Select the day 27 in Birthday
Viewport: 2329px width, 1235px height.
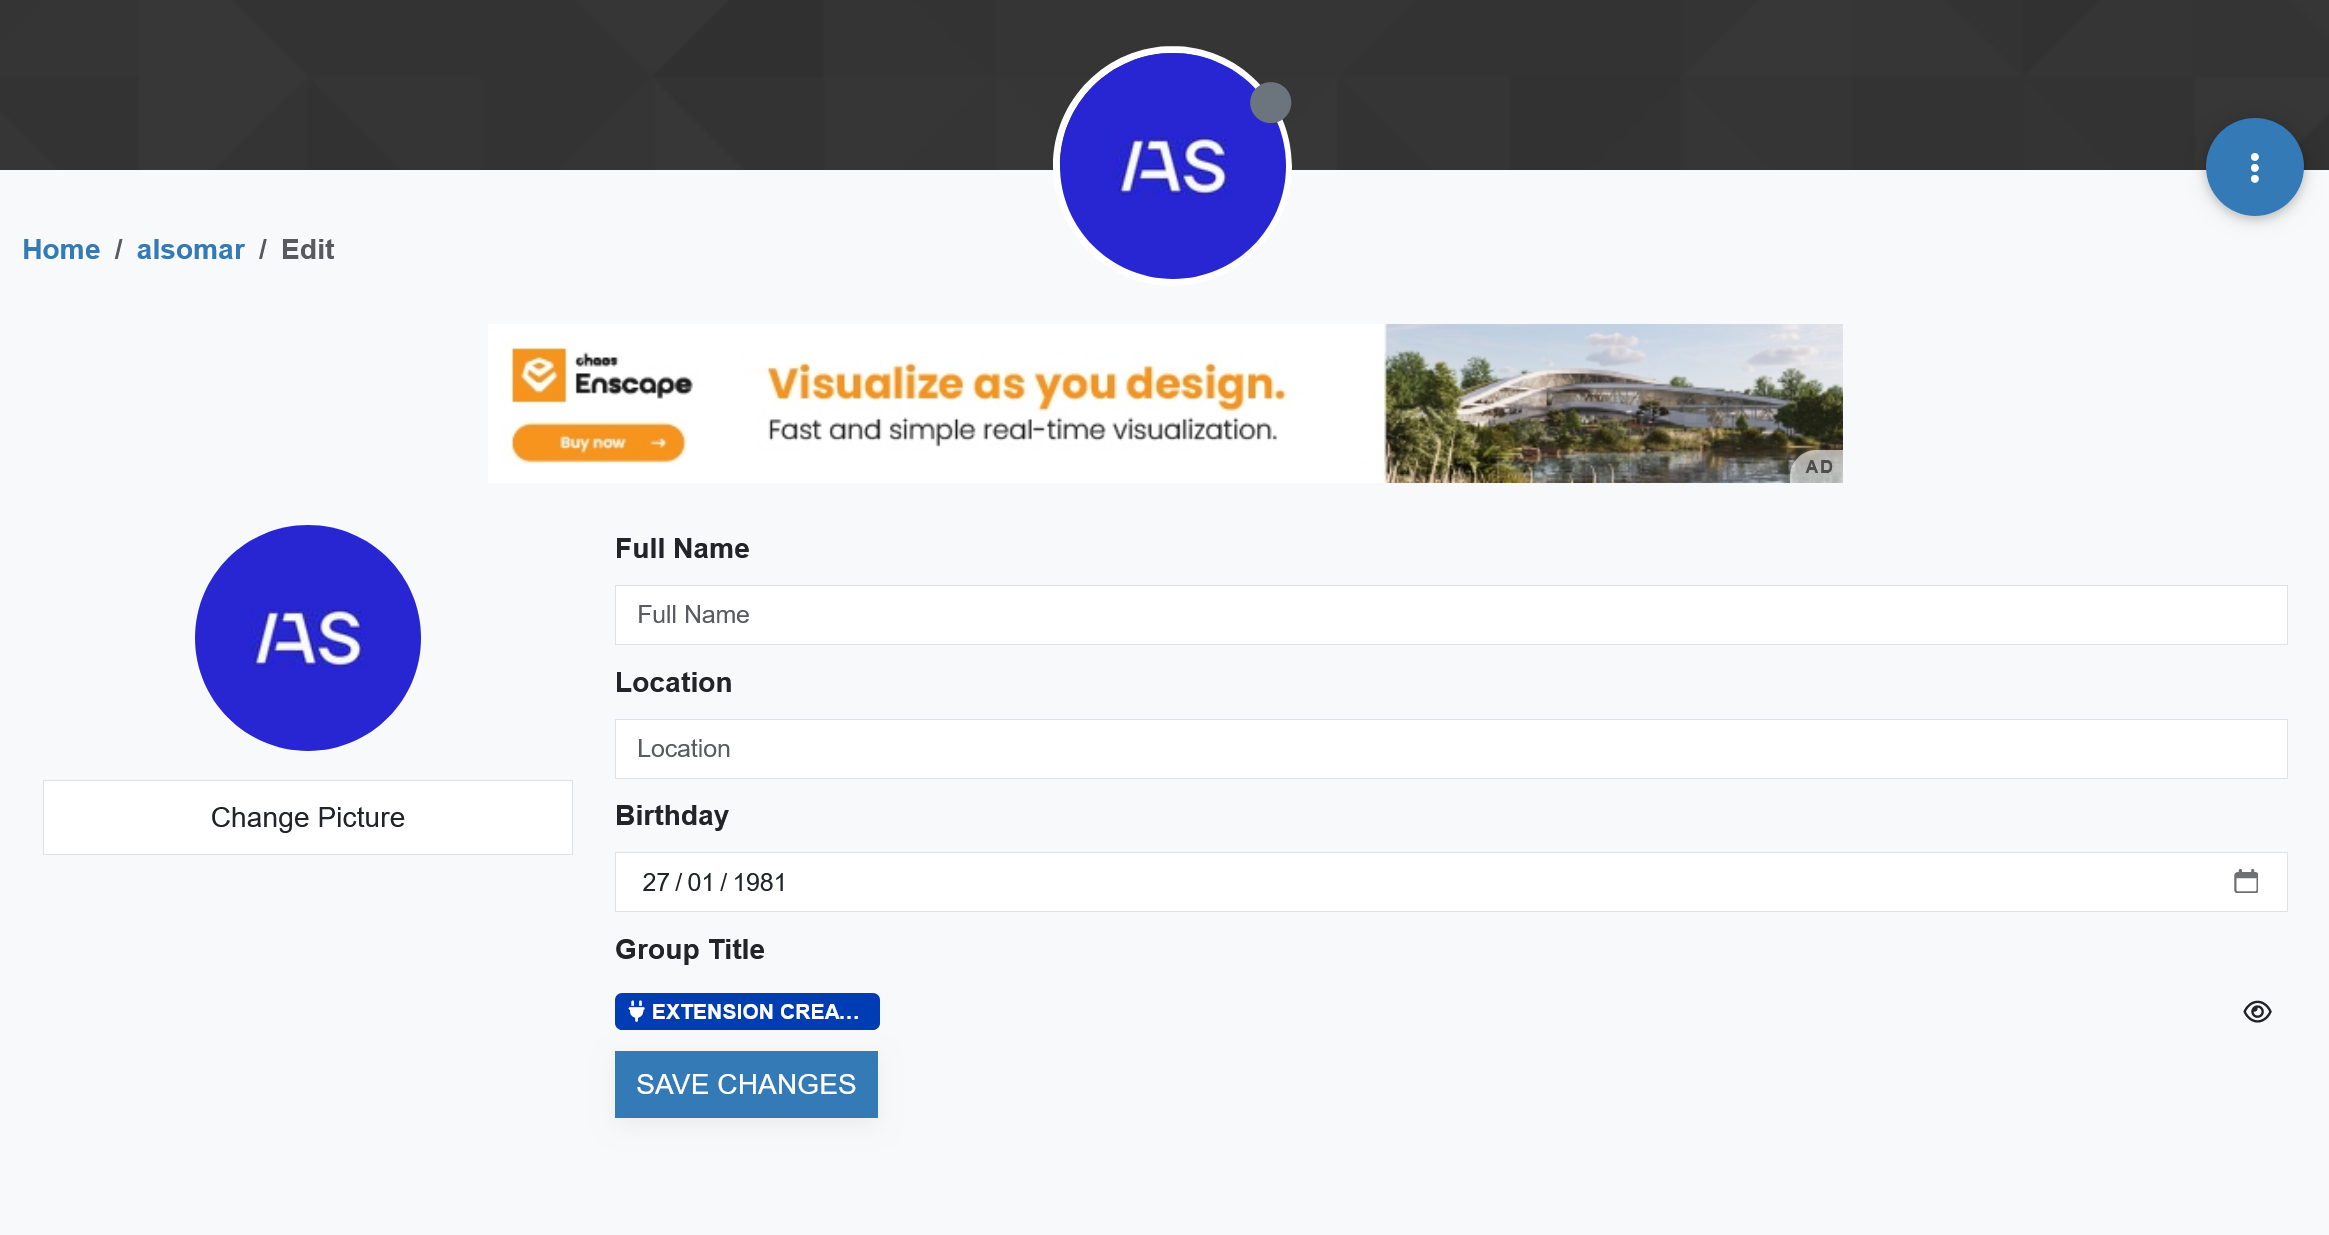[x=655, y=882]
